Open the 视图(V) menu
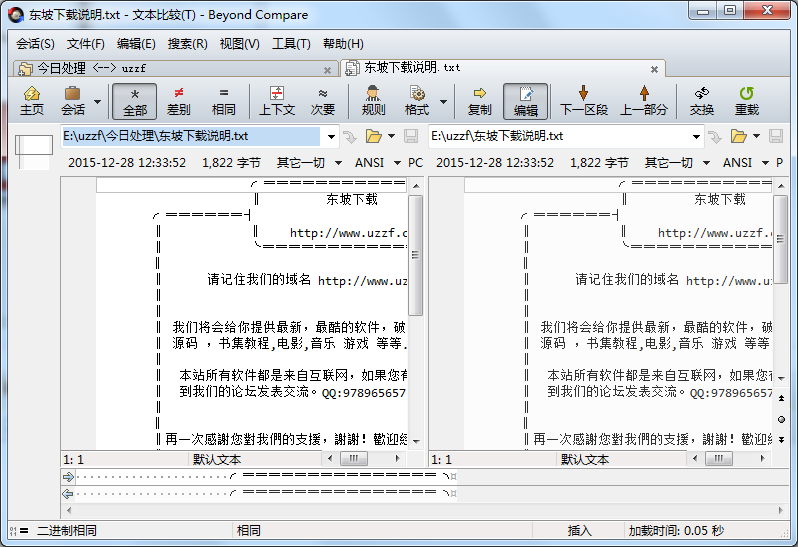This screenshot has width=798, height=547. [239, 44]
